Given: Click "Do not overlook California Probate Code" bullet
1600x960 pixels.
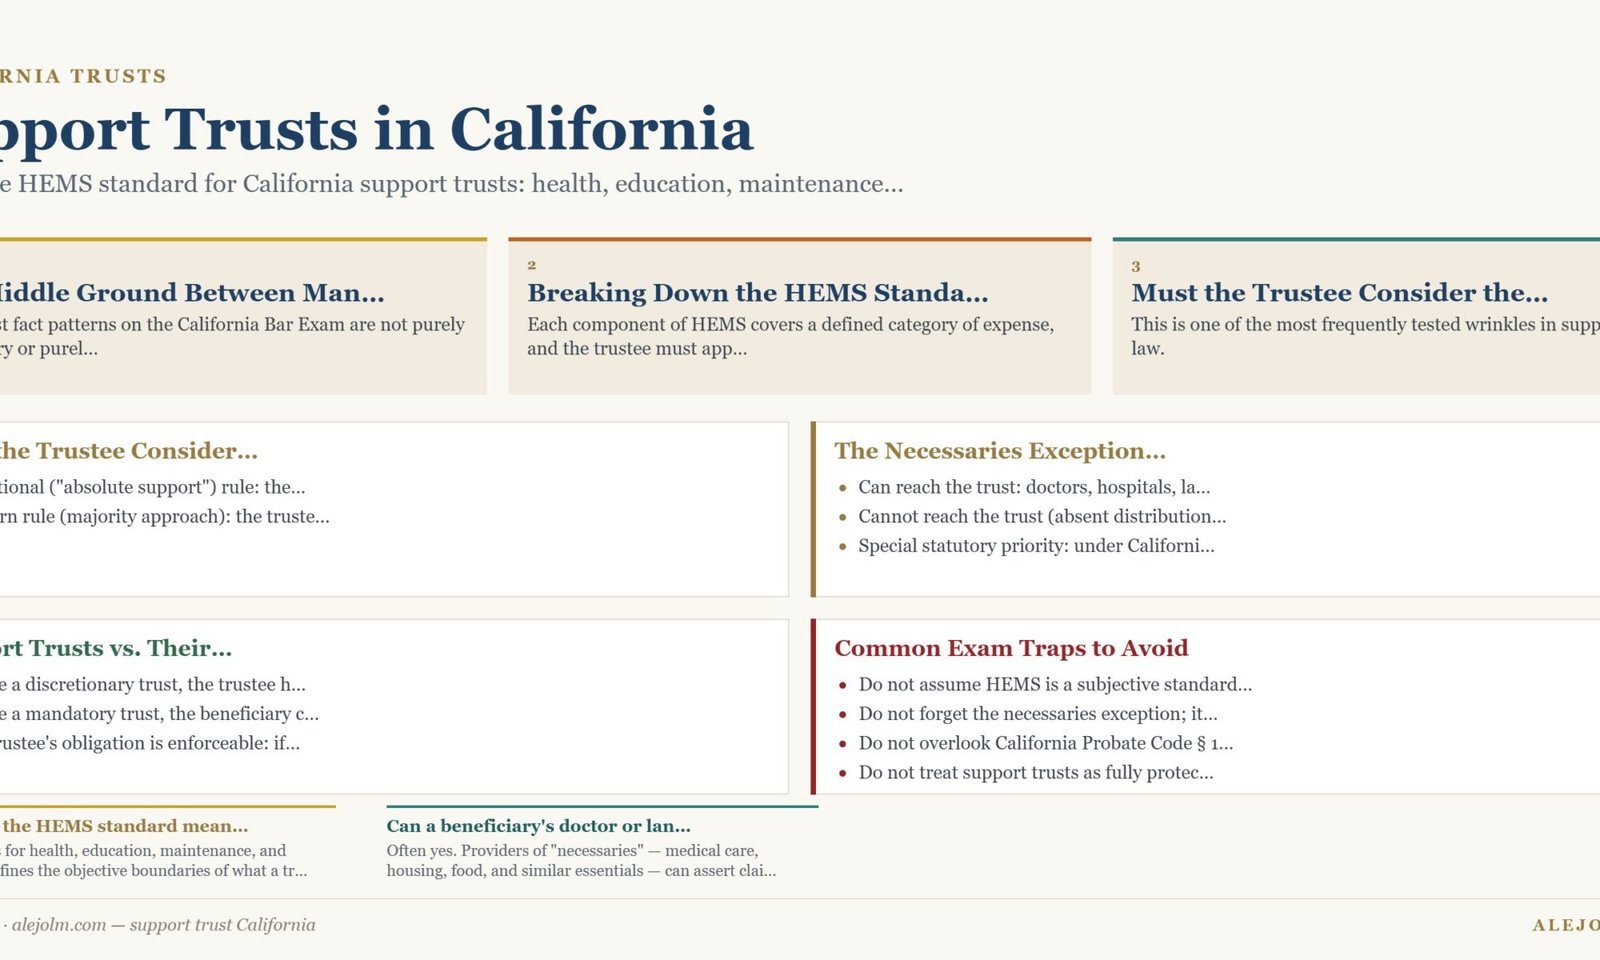Looking at the screenshot, I should (1046, 742).
